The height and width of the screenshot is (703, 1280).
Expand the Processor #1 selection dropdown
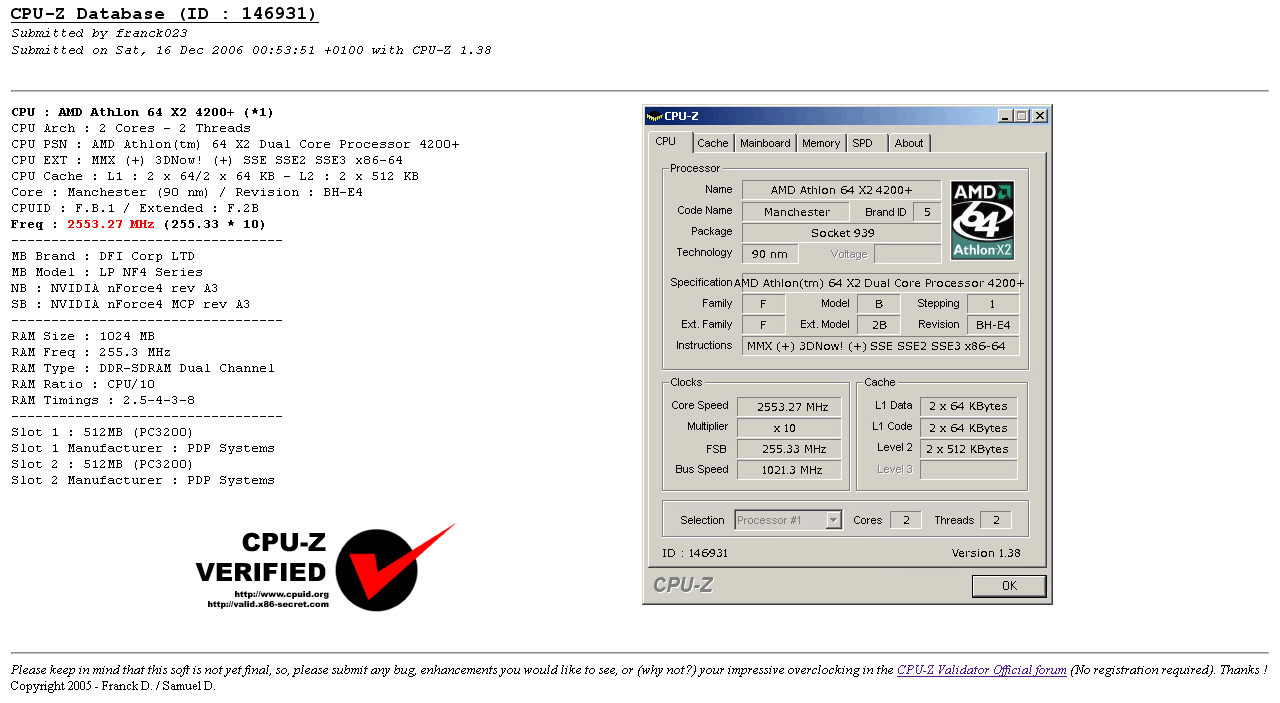tap(833, 520)
